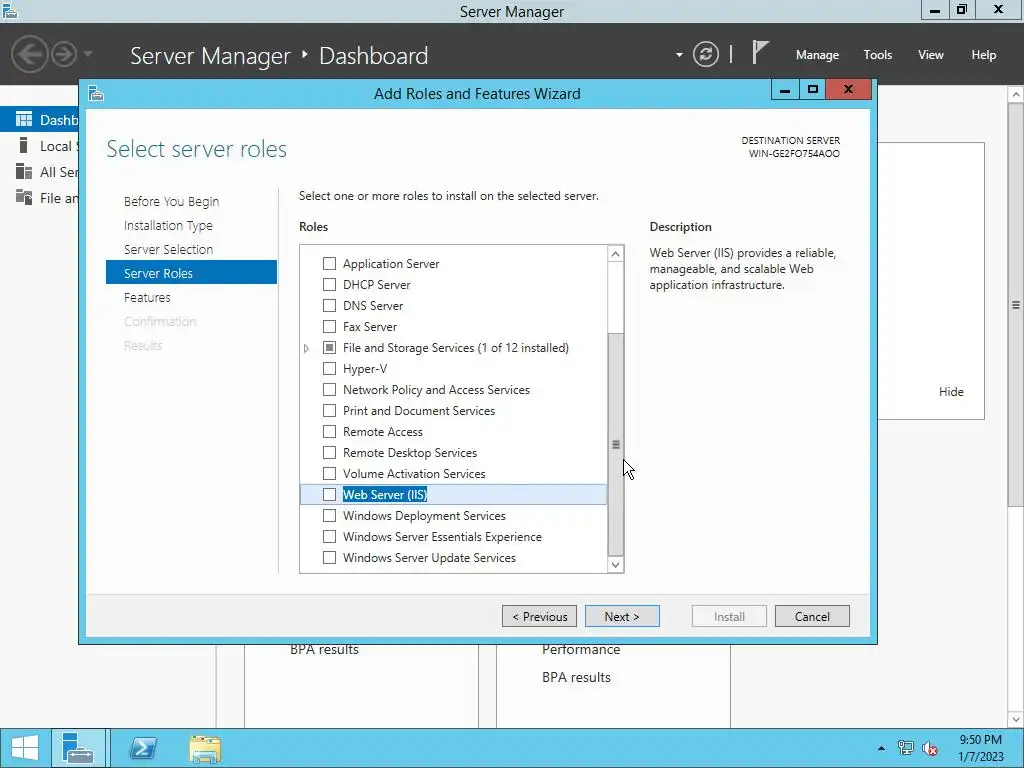Check Windows Server Update Services

tap(329, 557)
